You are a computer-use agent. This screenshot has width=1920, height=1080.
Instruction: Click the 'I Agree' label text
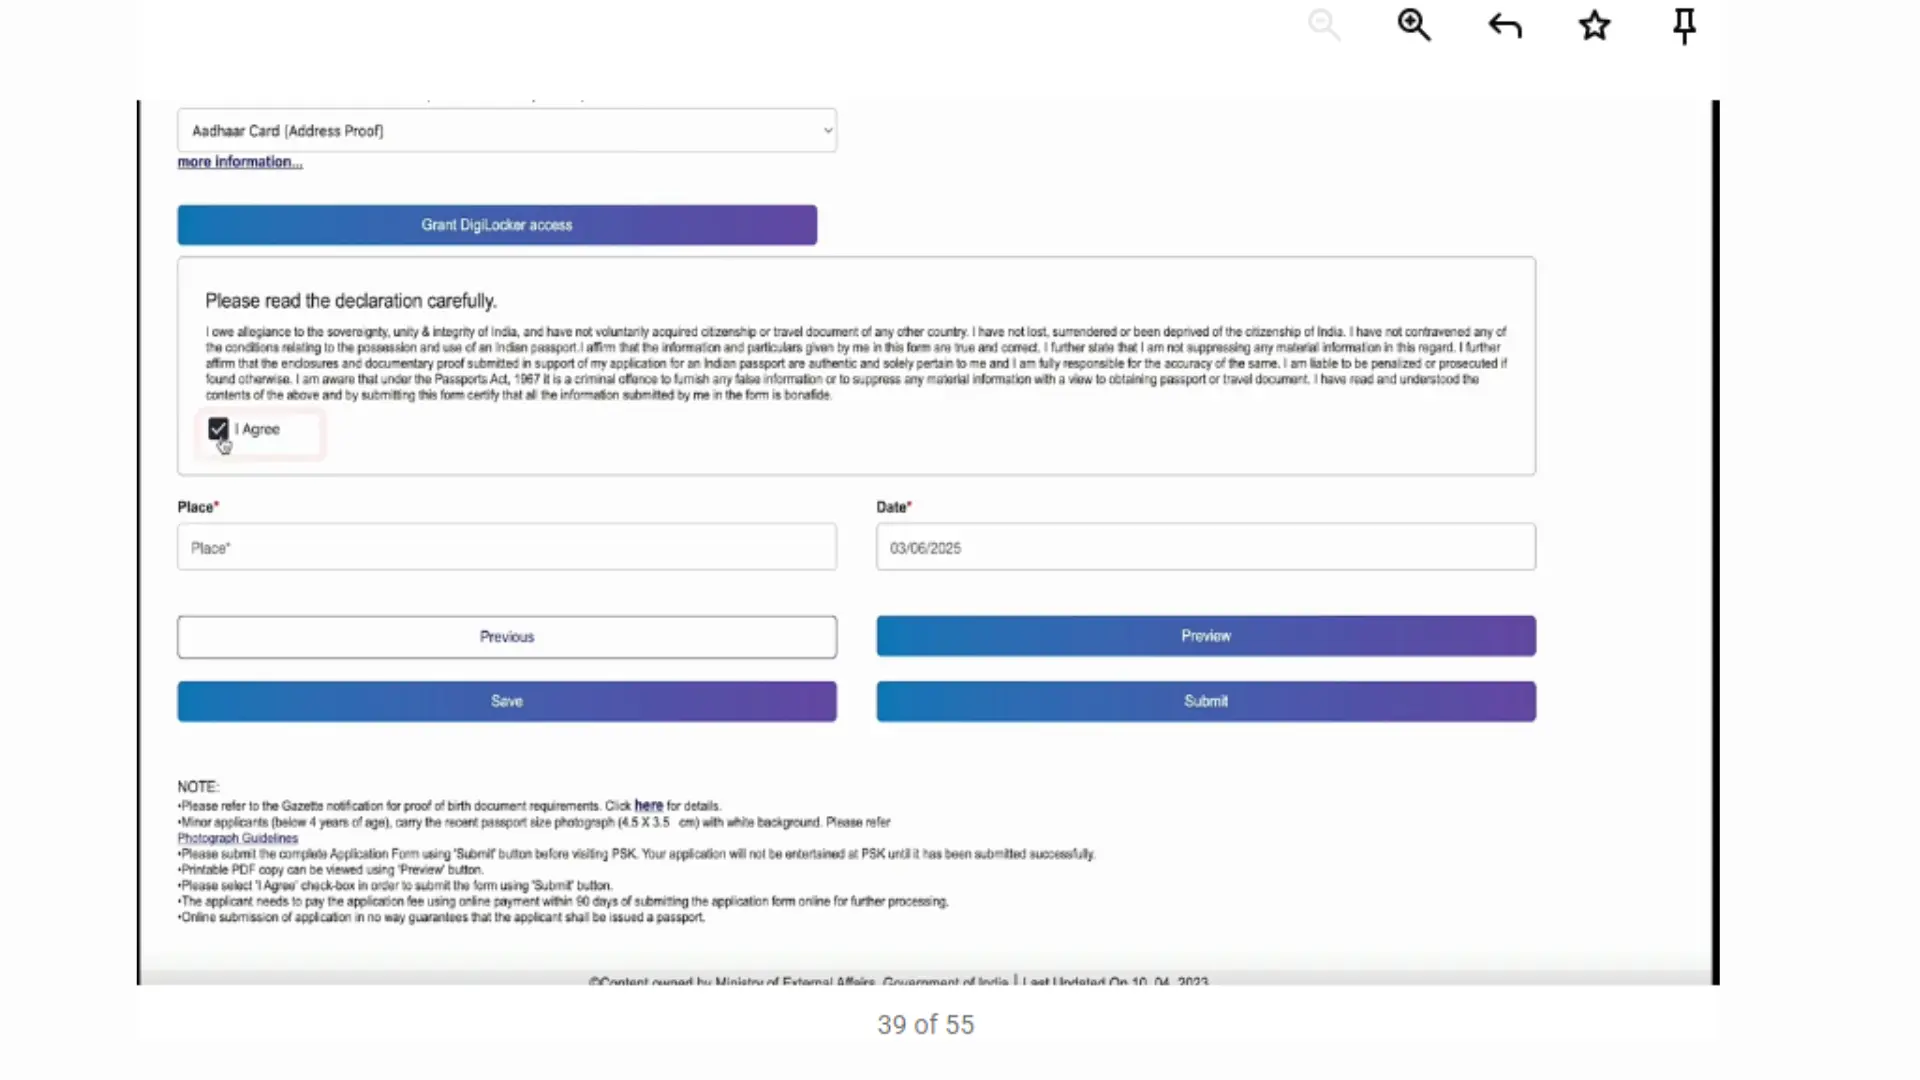coord(258,429)
